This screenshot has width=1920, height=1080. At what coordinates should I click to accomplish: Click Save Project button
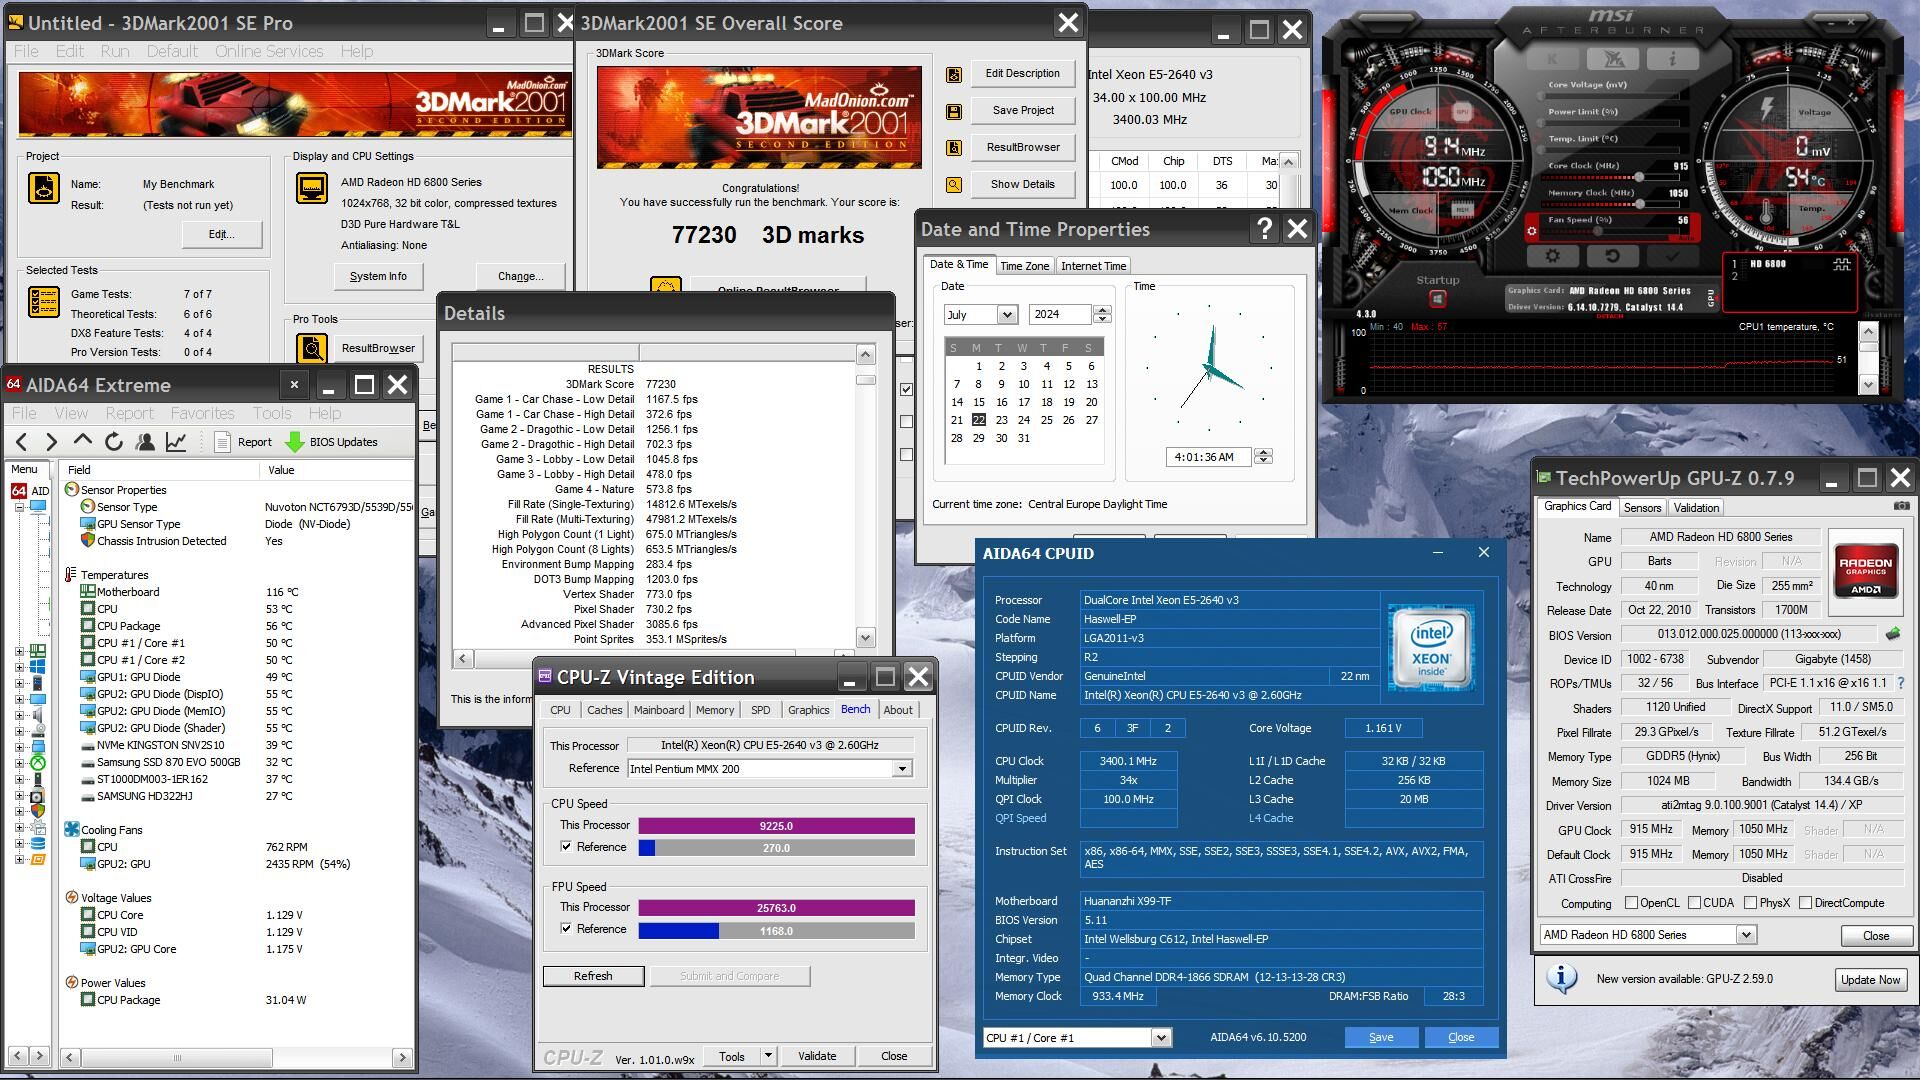click(x=1023, y=111)
